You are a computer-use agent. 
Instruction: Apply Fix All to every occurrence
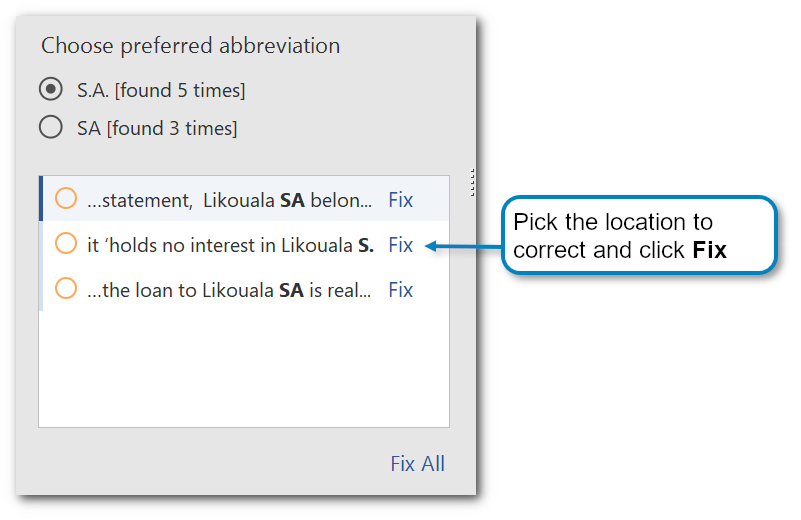pyautogui.click(x=417, y=464)
